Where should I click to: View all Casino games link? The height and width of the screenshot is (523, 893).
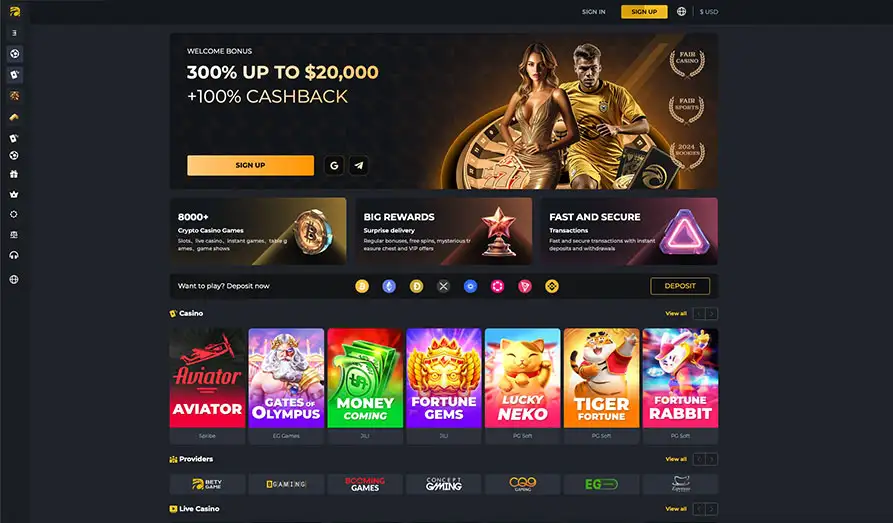tap(676, 313)
